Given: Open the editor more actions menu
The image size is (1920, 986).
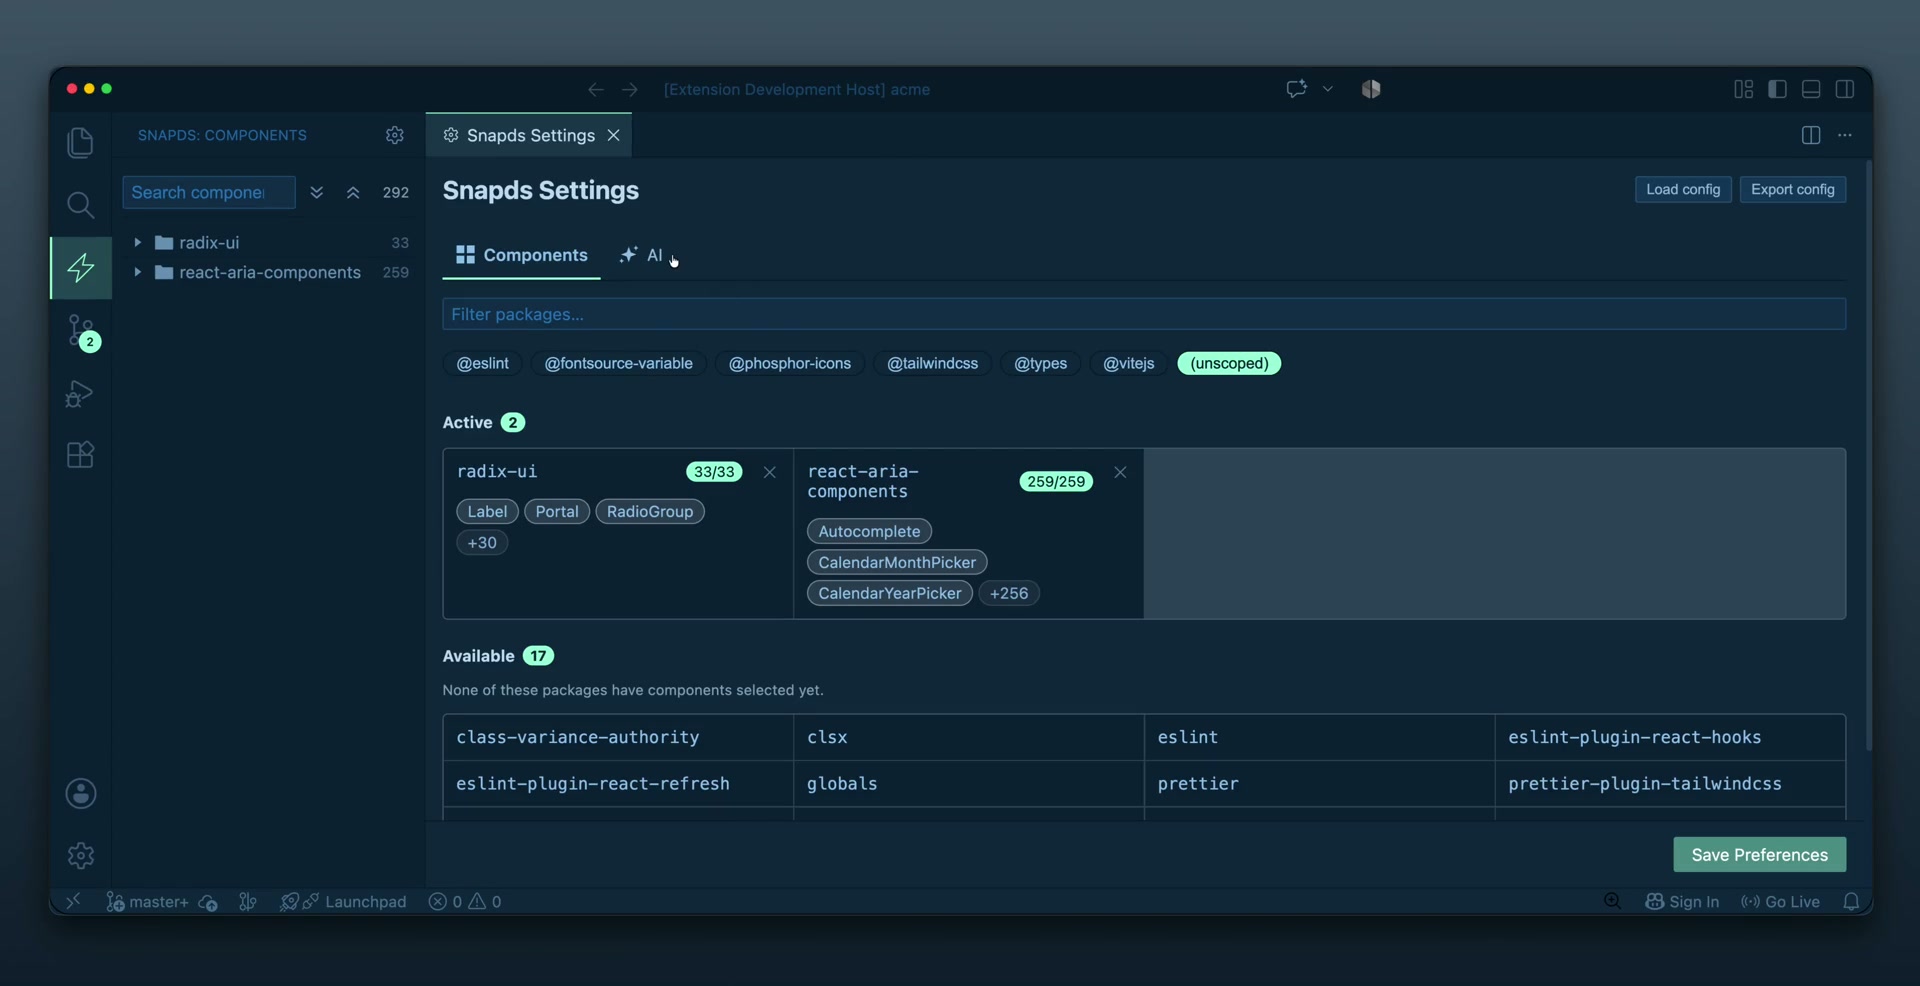Looking at the screenshot, I should [1845, 135].
